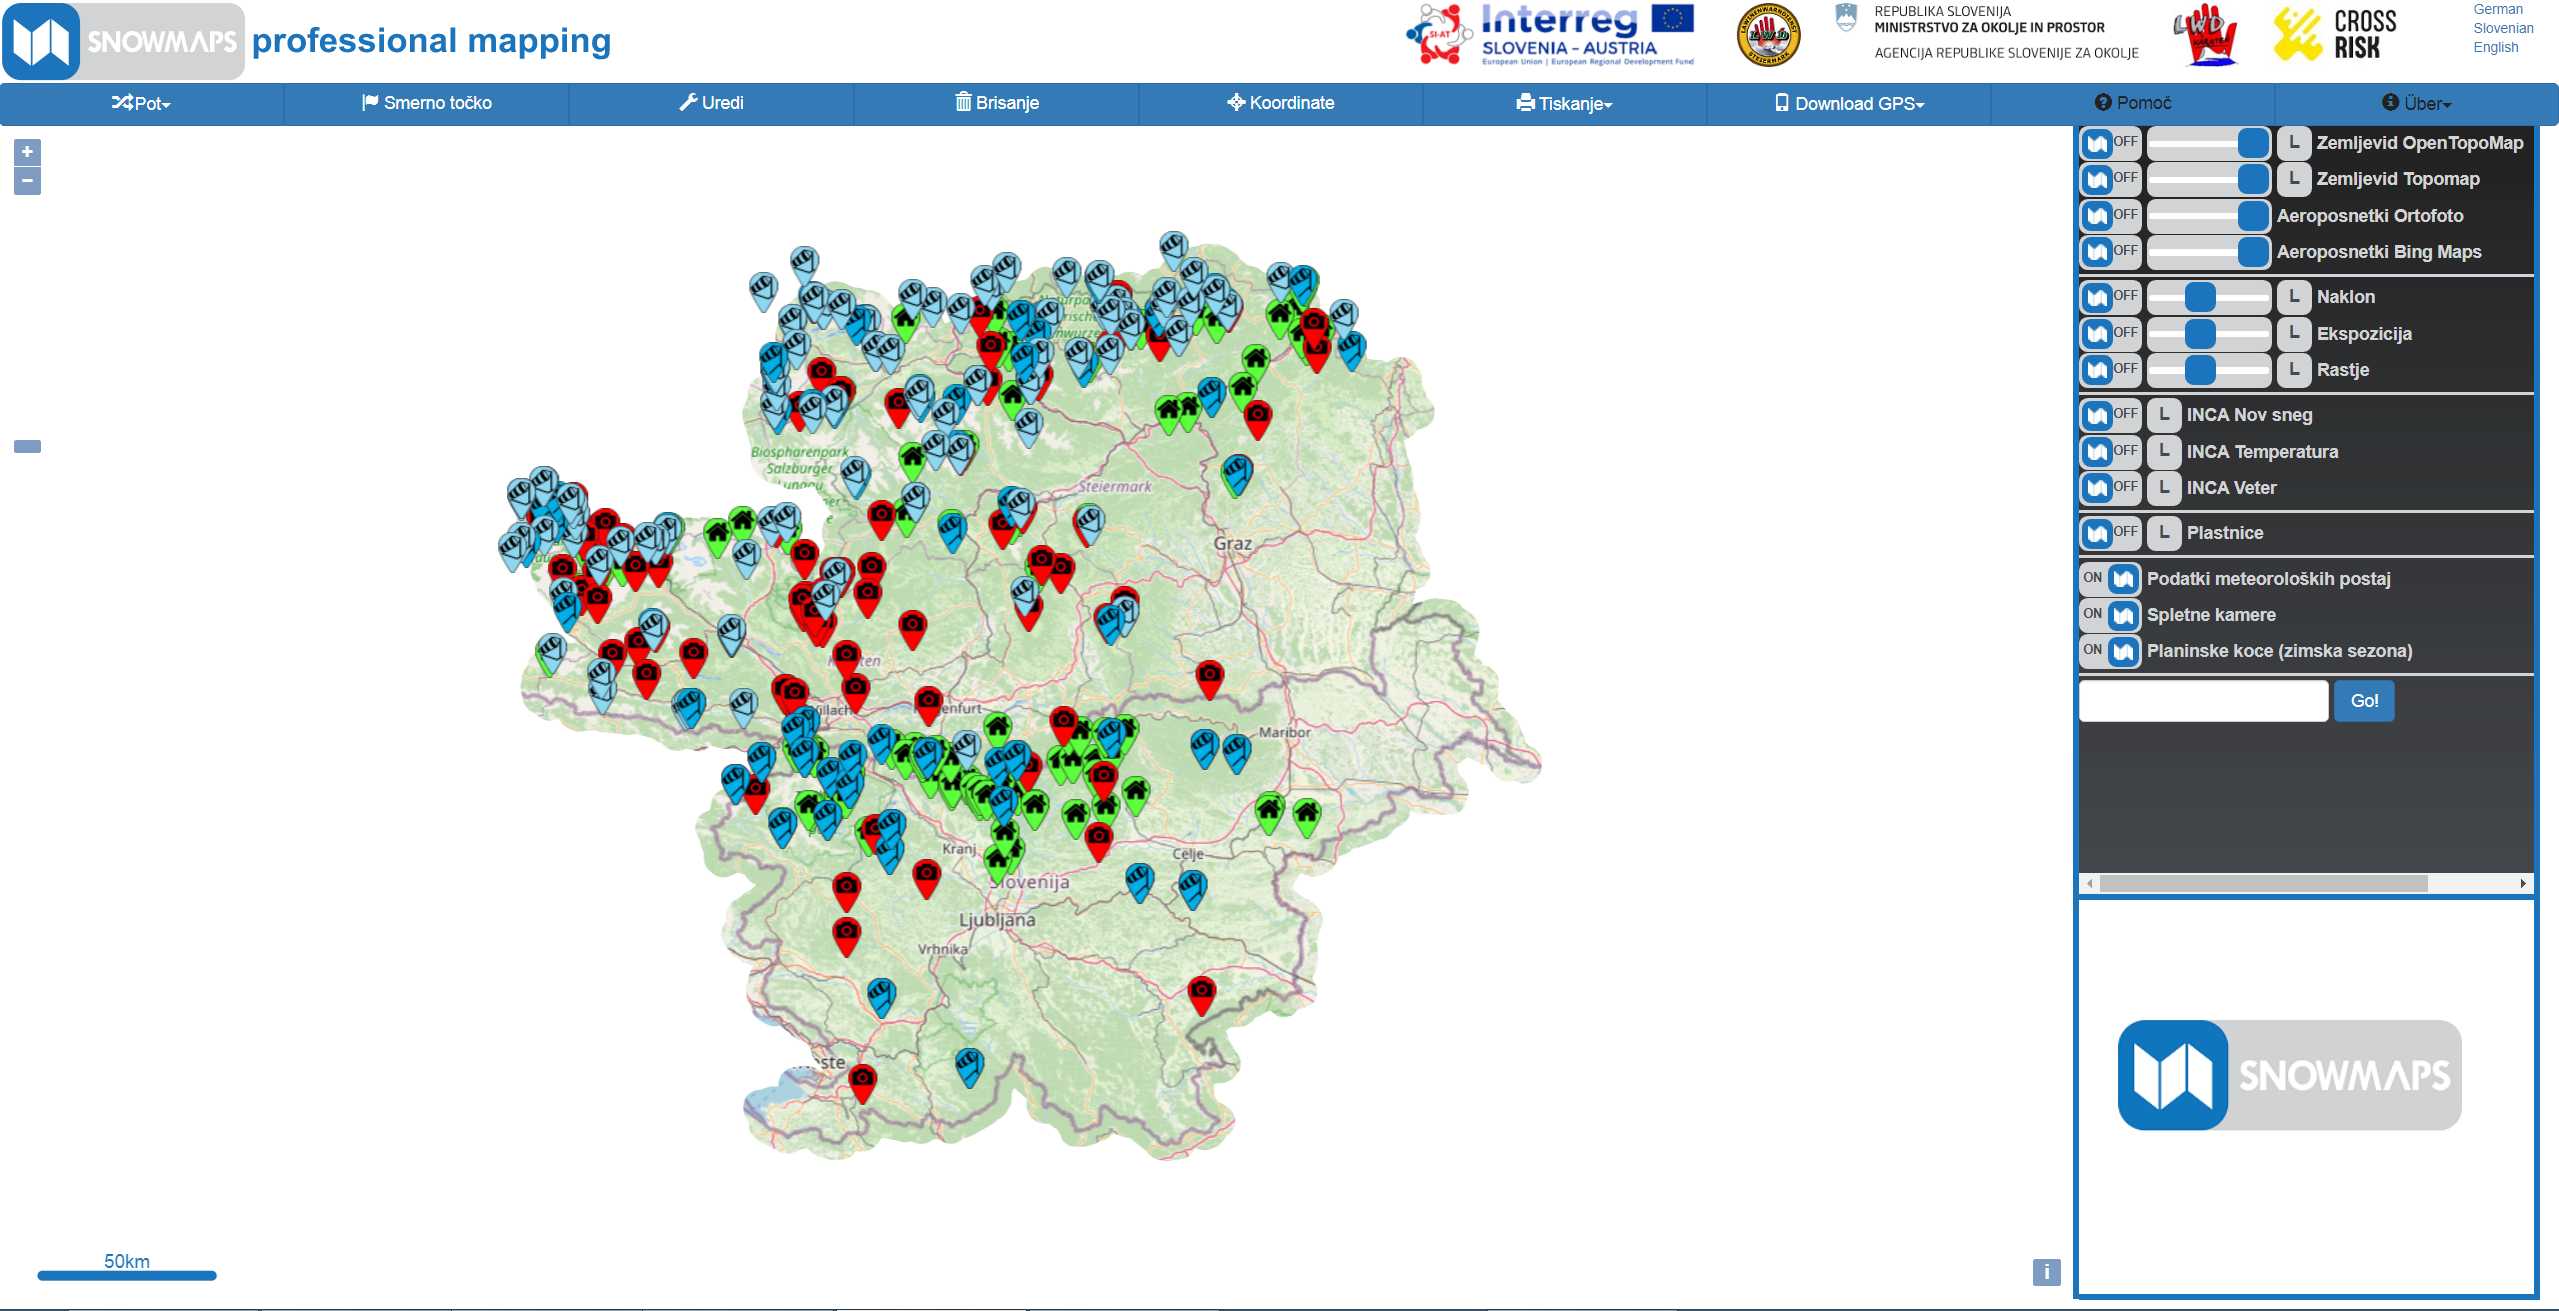This screenshot has width=2559, height=1311.
Task: Toggle the Spletne kamere layer off
Action: click(x=2109, y=614)
